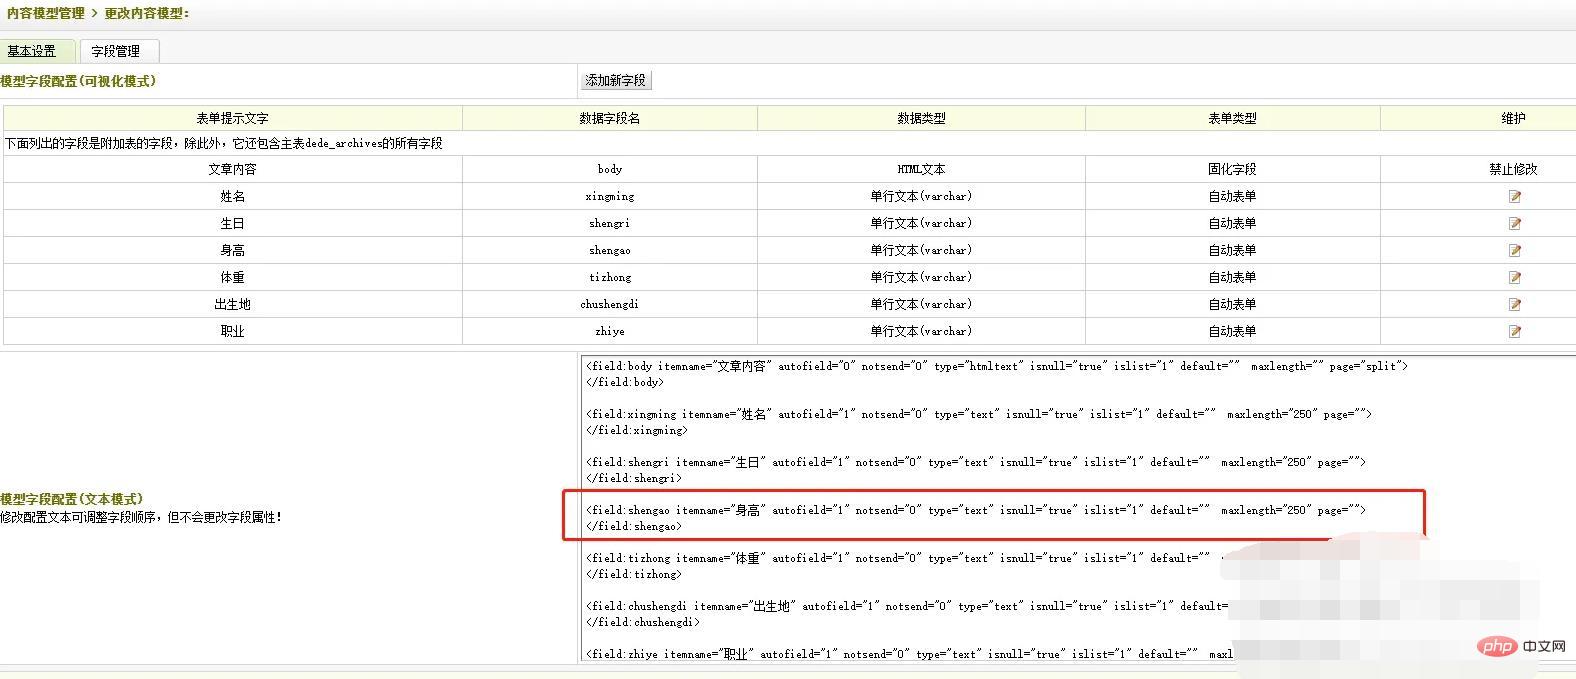Click the 文章内容 cell
This screenshot has width=1576, height=679.
232,169
